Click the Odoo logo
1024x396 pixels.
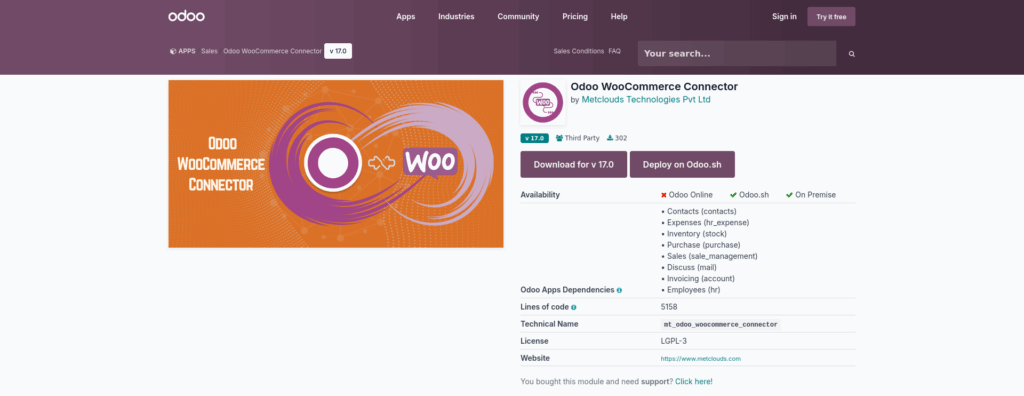[186, 16]
